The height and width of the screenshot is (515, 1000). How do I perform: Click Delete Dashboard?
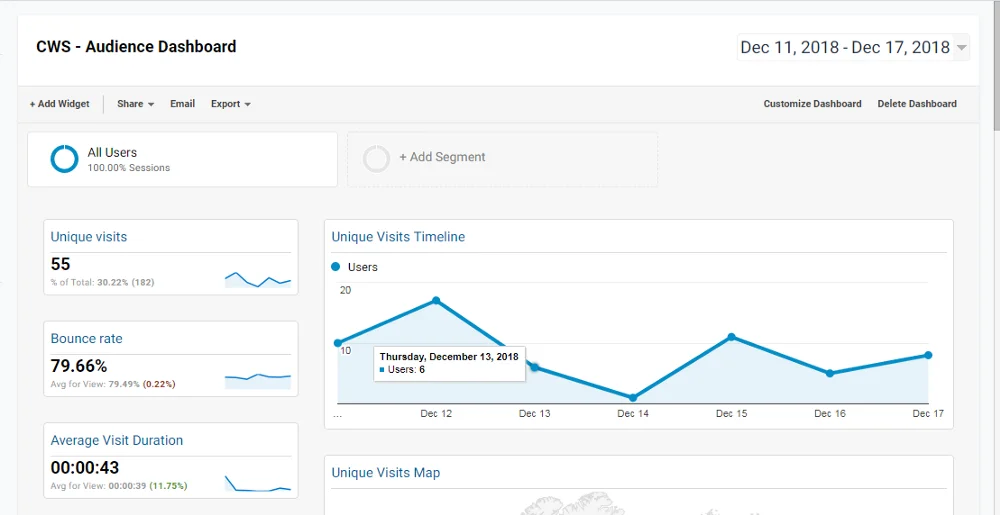[x=917, y=104]
